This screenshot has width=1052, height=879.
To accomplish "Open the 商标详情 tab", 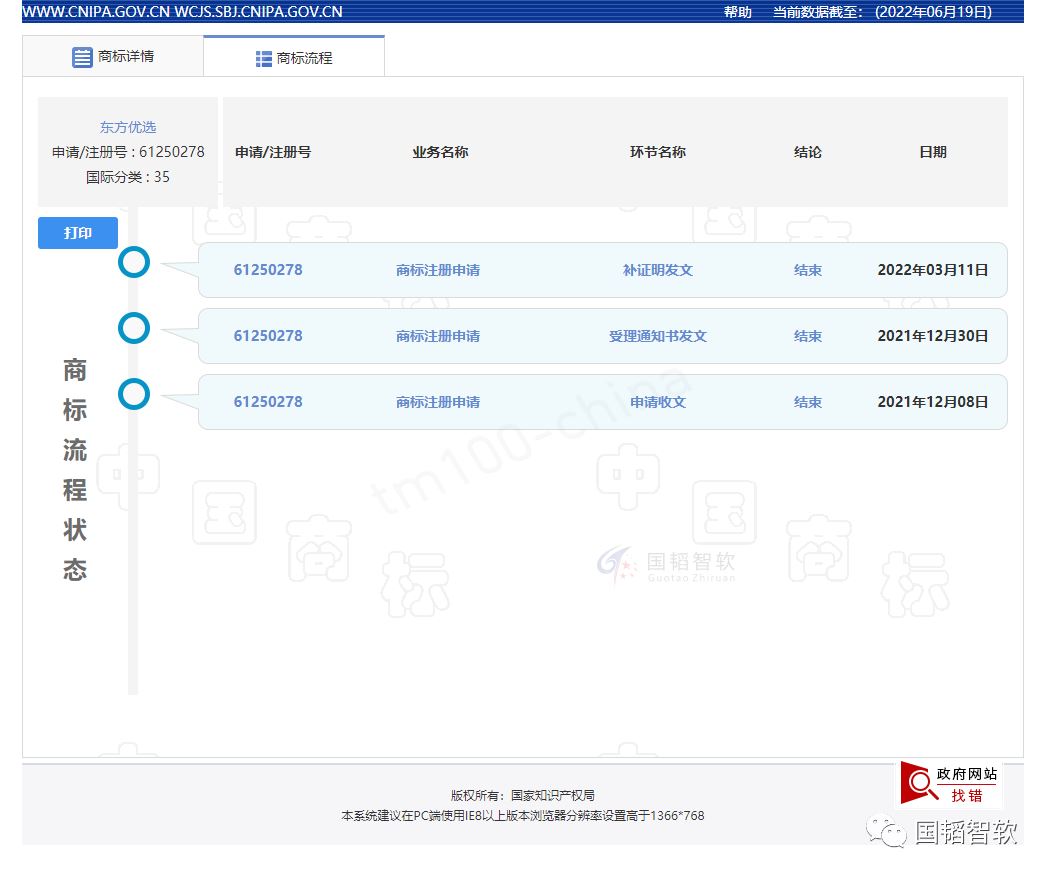I will tap(113, 56).
